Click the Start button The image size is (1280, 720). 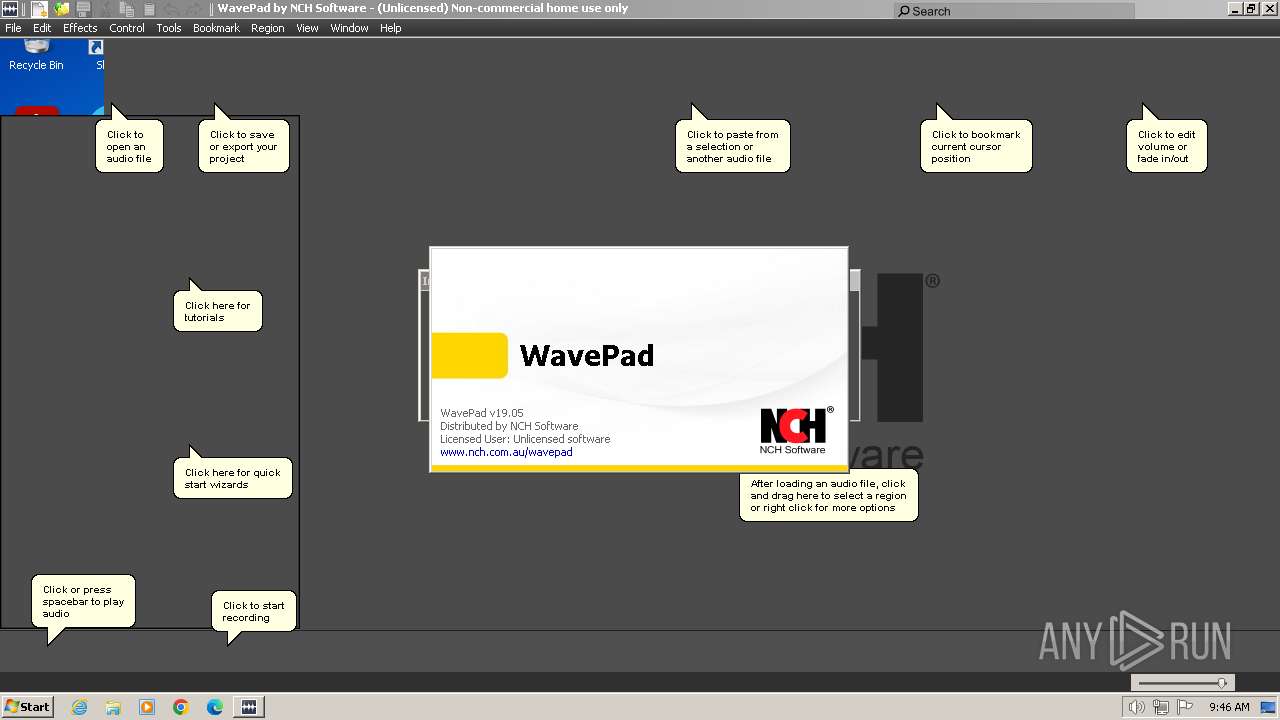point(27,707)
